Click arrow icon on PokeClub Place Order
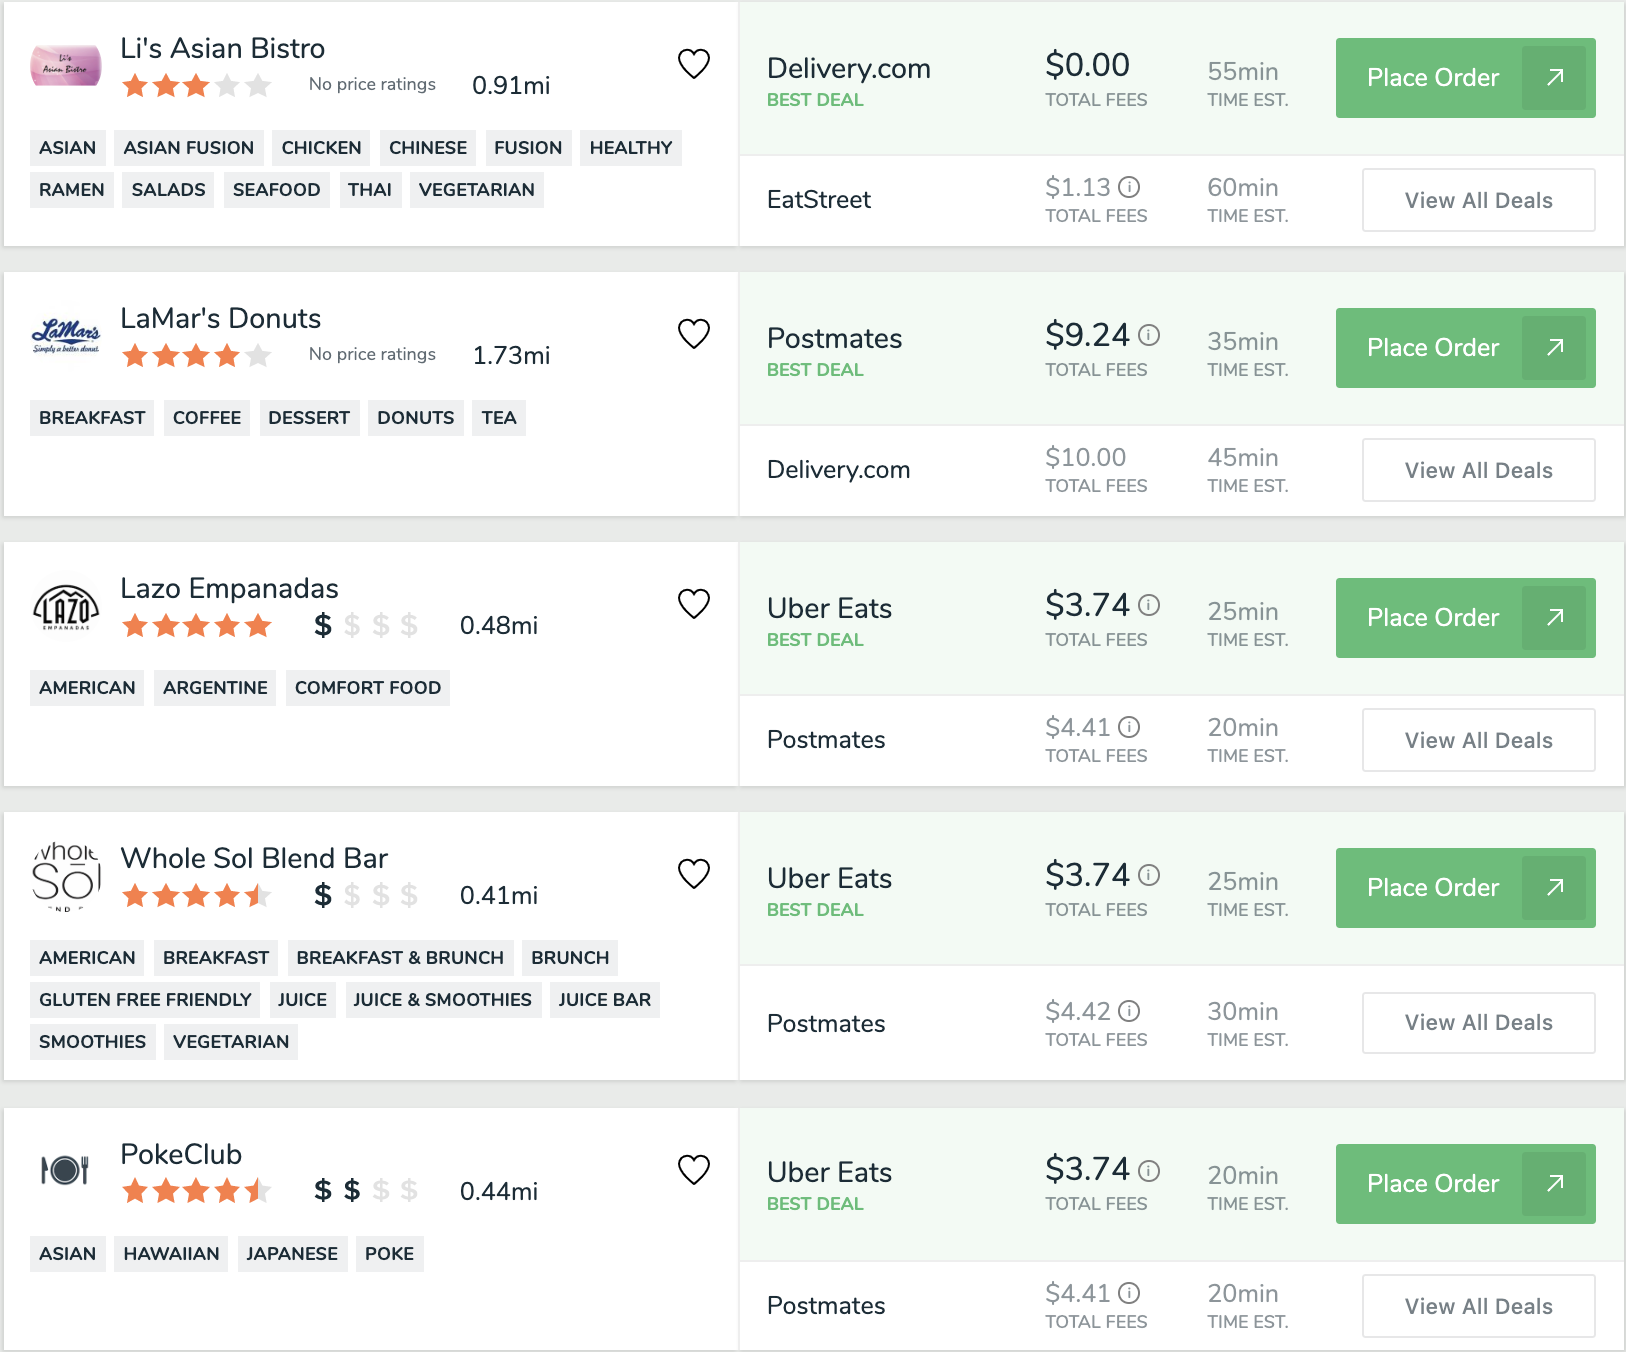Image resolution: width=1626 pixels, height=1352 pixels. click(x=1555, y=1184)
